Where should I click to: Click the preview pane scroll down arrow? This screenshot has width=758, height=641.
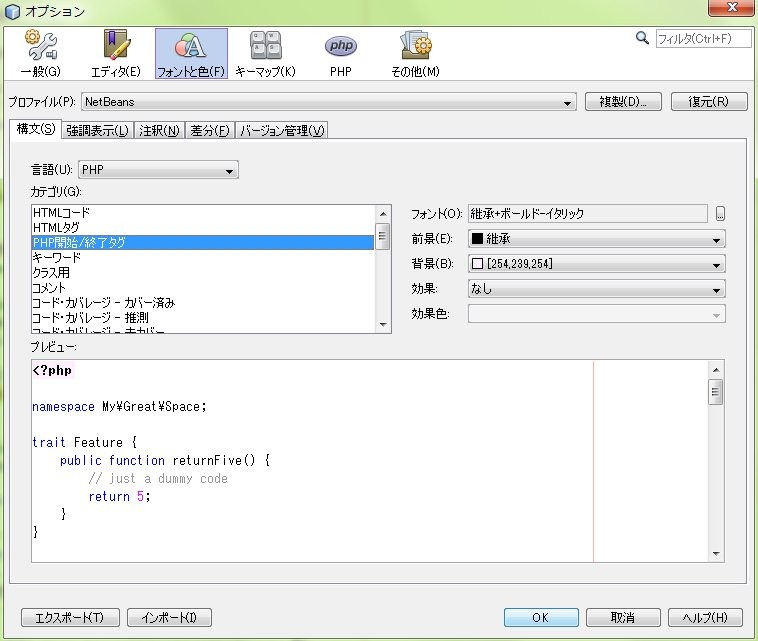[716, 554]
